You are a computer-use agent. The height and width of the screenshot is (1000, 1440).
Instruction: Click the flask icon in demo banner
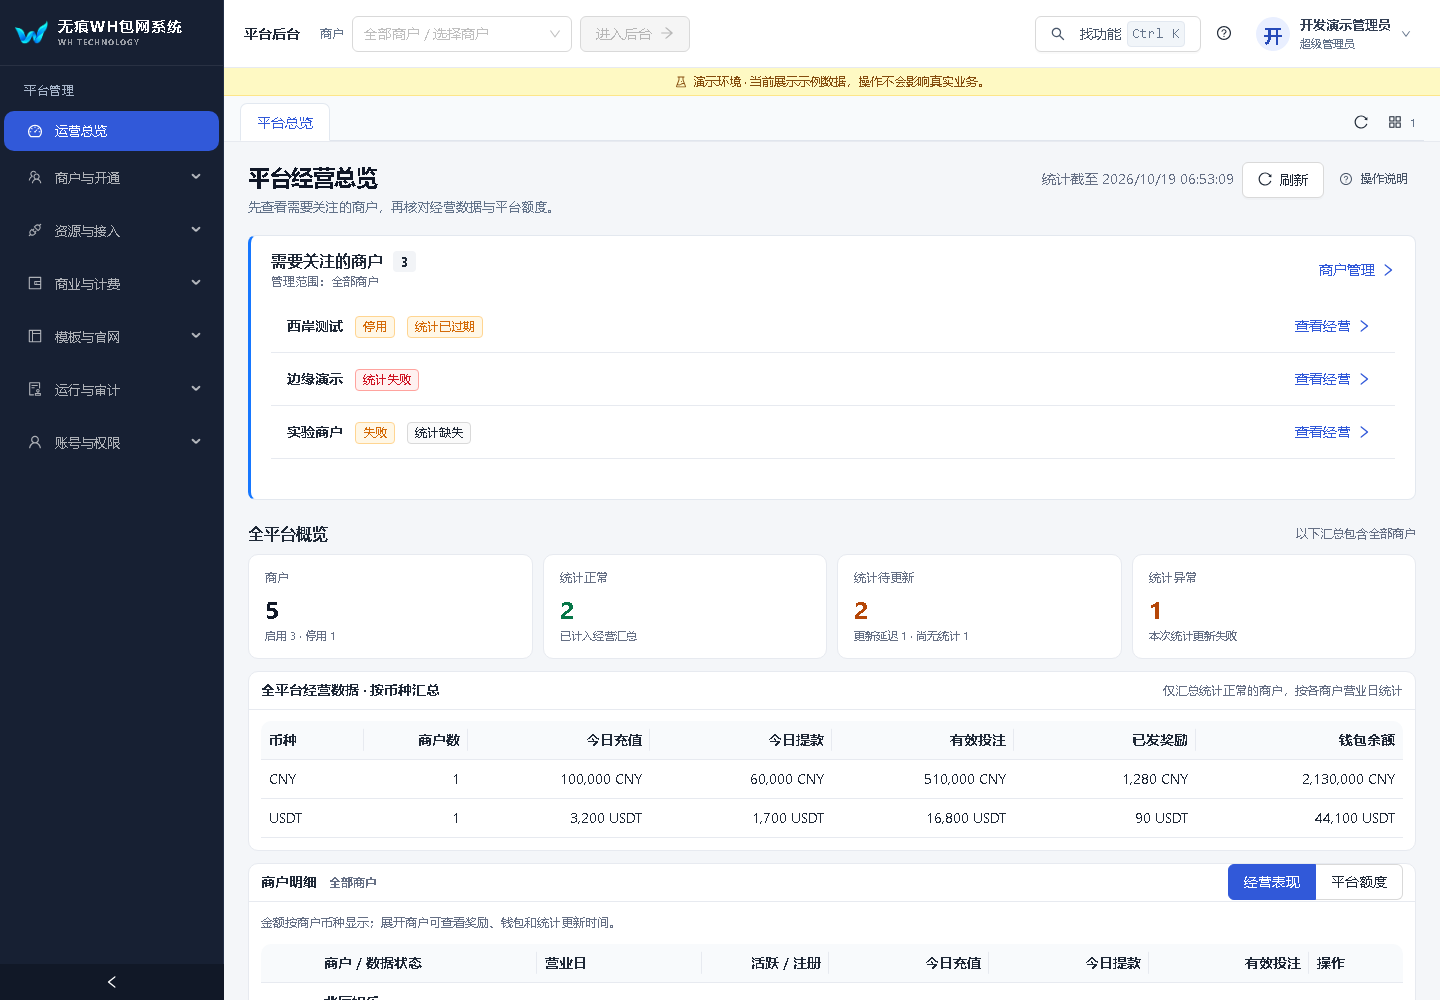pos(681,82)
